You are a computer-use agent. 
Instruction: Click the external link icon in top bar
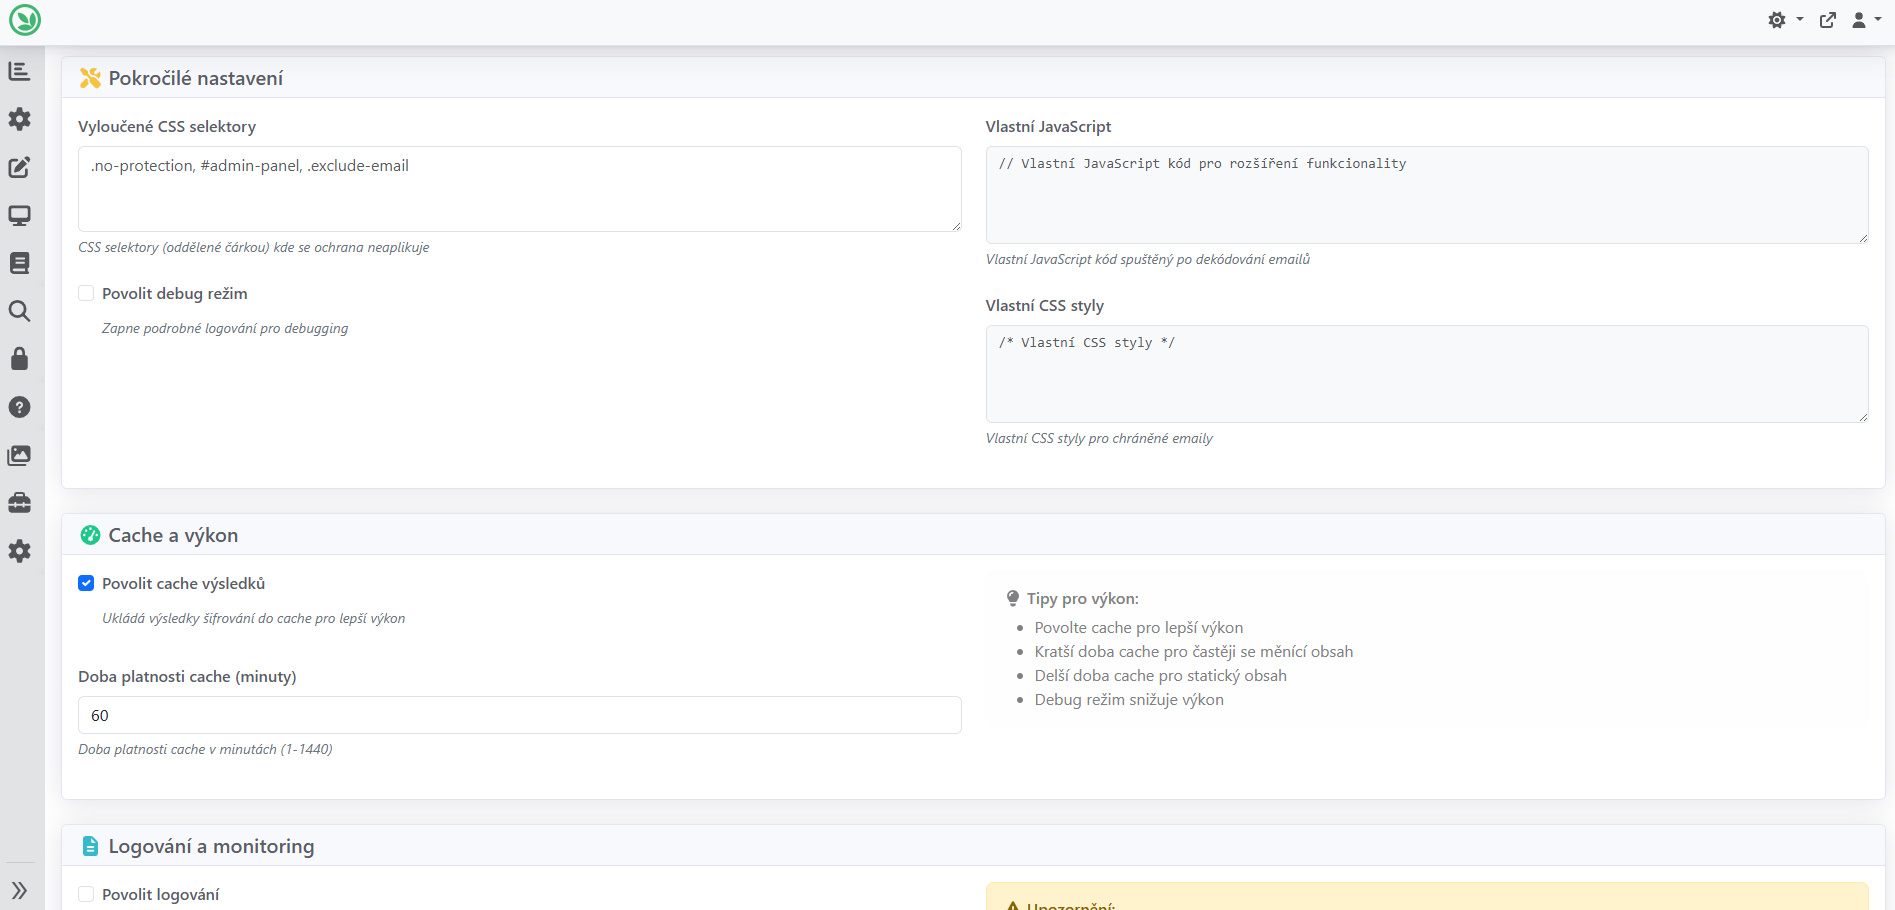pyautogui.click(x=1827, y=20)
